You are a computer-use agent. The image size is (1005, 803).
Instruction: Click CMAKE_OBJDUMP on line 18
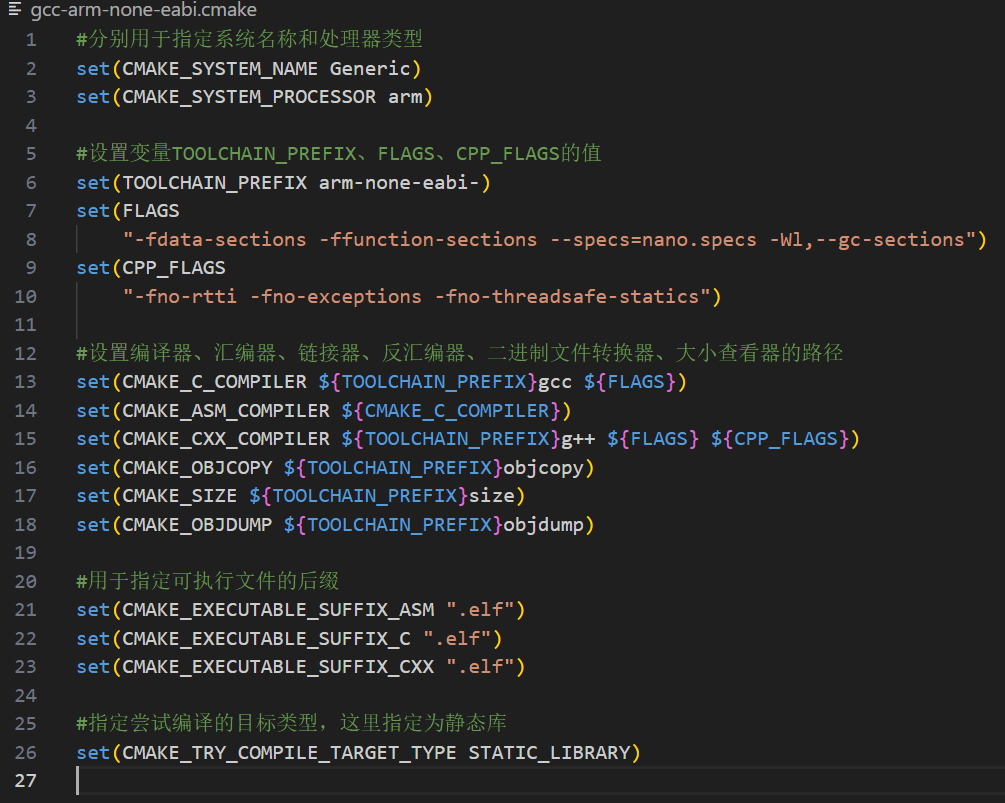point(197,525)
